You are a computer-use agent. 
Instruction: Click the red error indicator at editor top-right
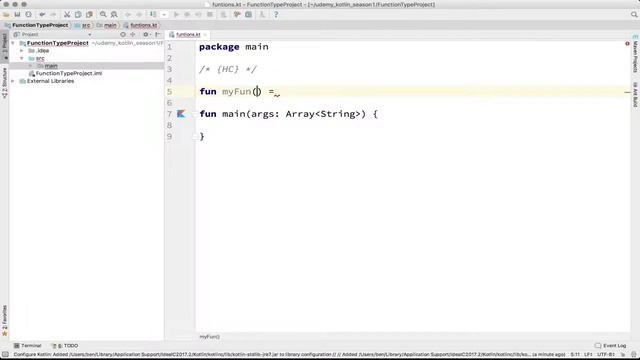[x=627, y=43]
